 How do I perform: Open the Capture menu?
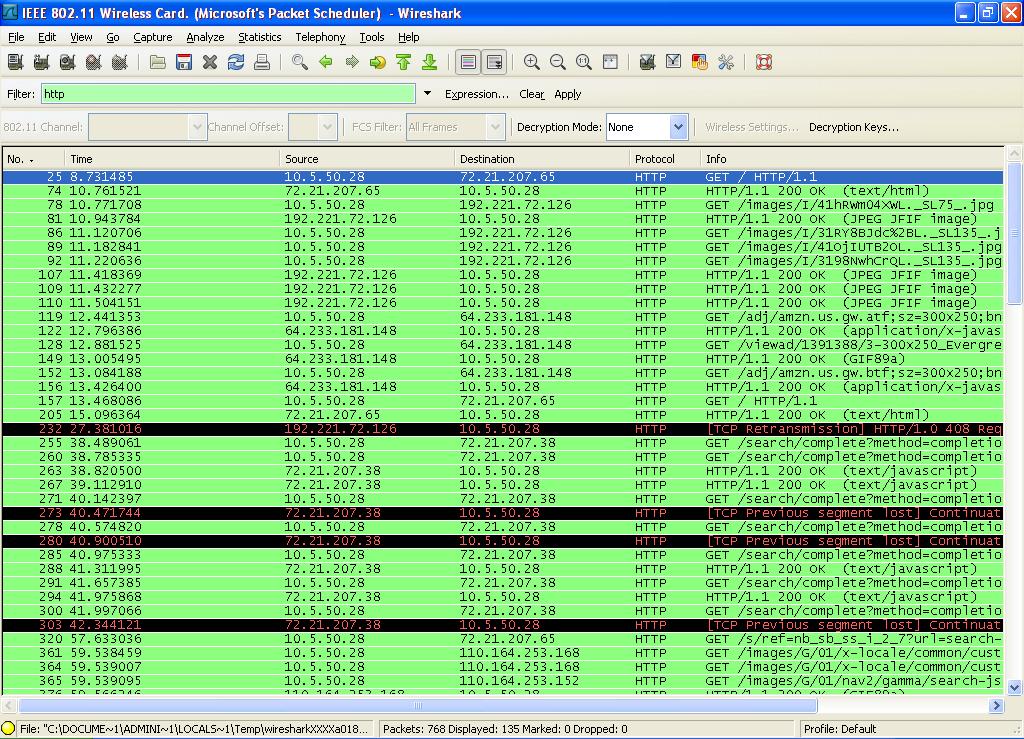point(153,37)
